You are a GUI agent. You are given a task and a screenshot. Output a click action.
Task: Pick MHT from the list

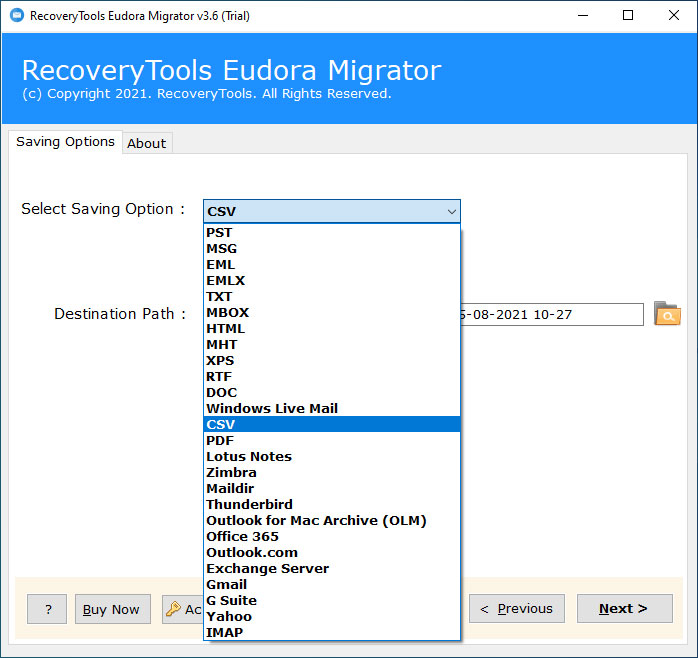click(332, 345)
